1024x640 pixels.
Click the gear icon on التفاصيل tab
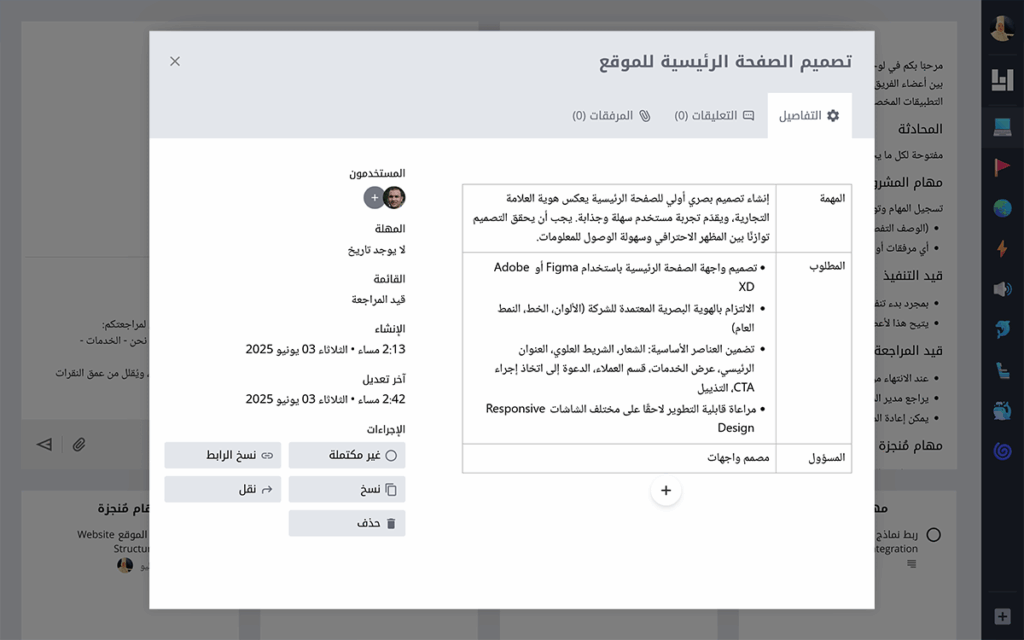tap(833, 116)
